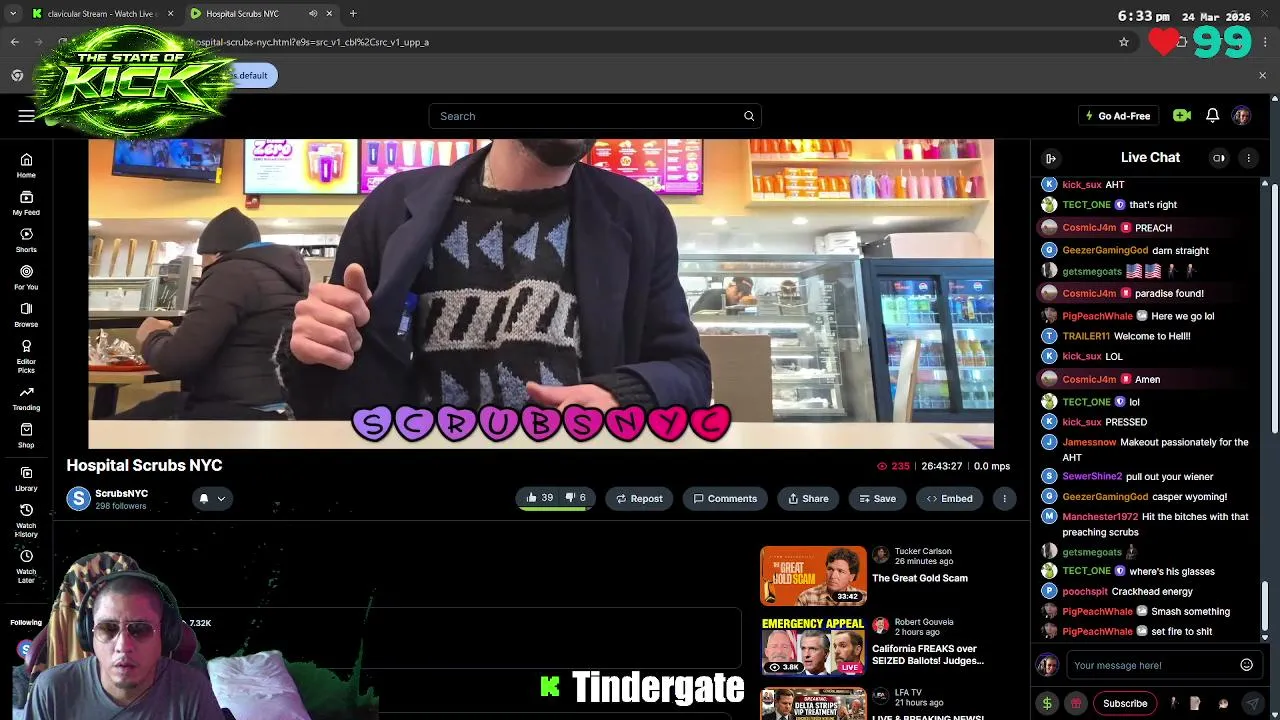Click username poochspit in chat
Image resolution: width=1280 pixels, height=720 pixels.
[x=1085, y=591]
